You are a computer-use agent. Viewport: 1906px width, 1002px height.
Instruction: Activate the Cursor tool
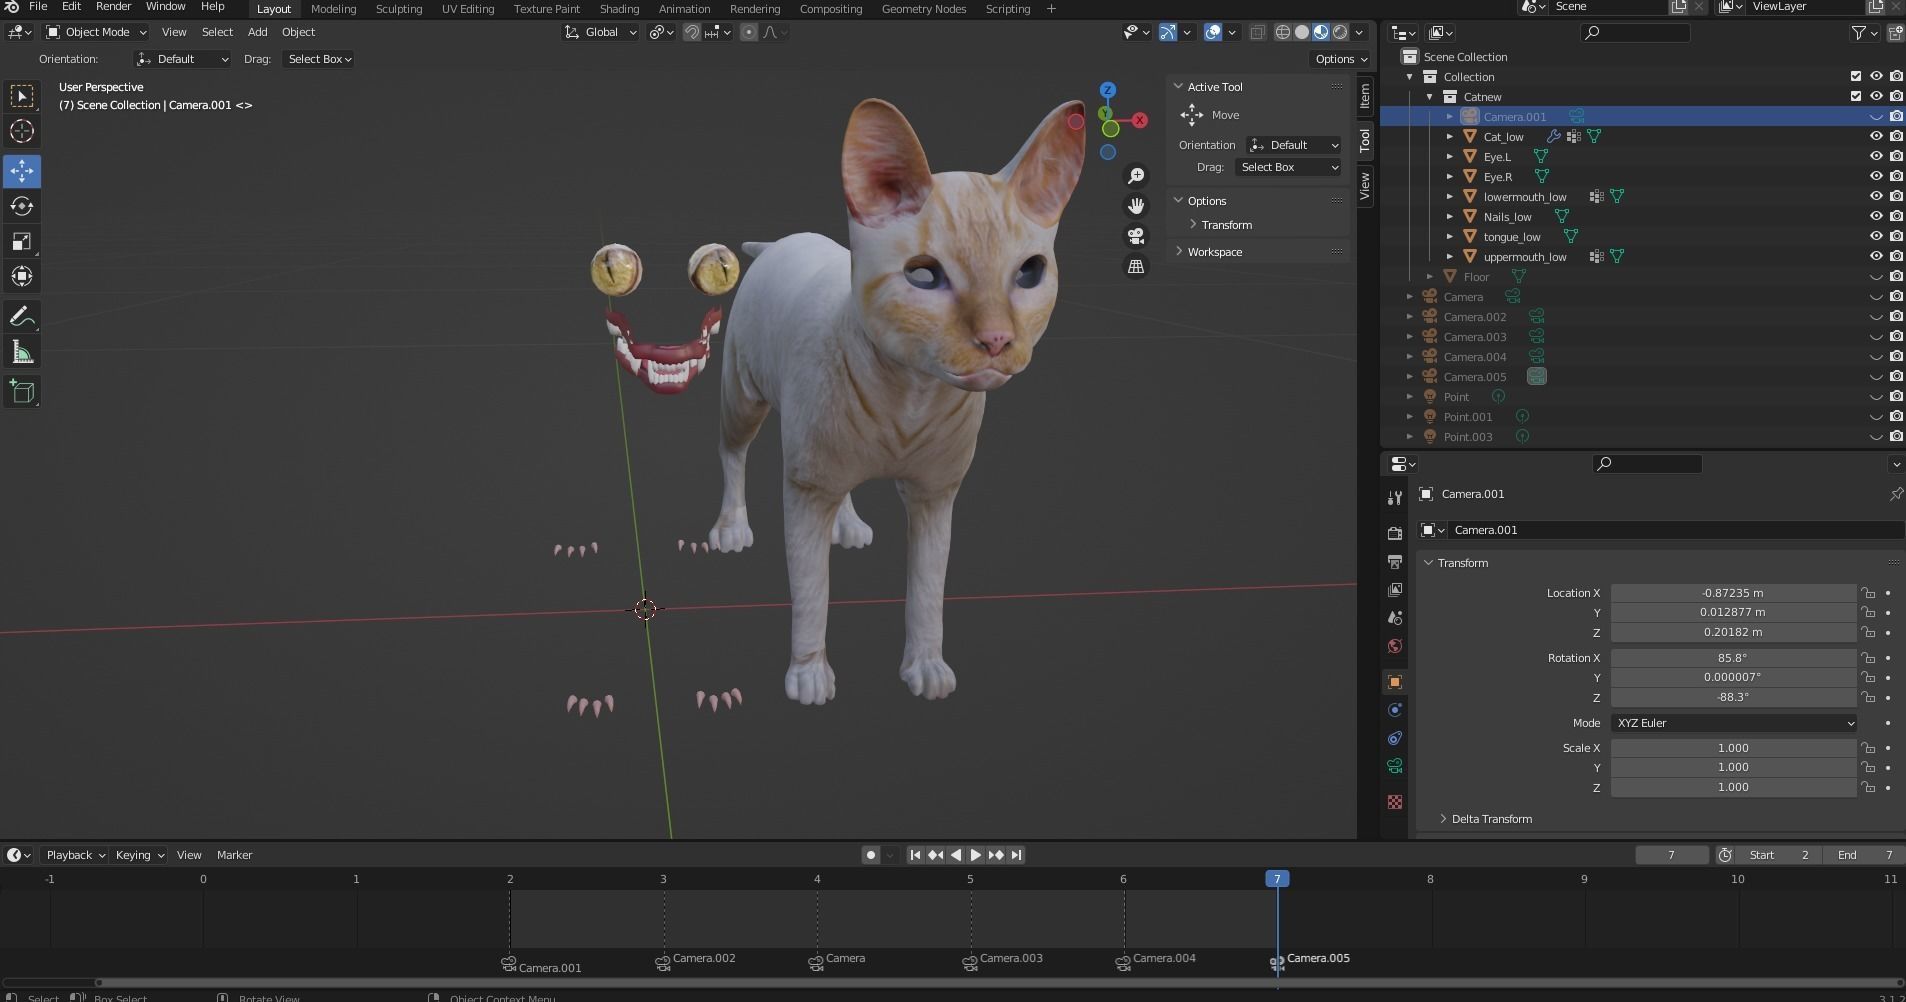[22, 131]
